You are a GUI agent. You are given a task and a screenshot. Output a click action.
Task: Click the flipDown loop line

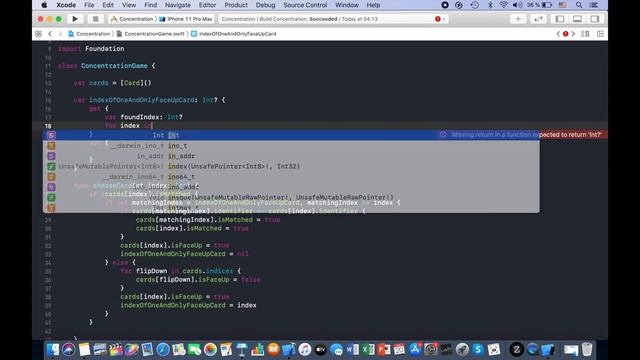(x=180, y=271)
